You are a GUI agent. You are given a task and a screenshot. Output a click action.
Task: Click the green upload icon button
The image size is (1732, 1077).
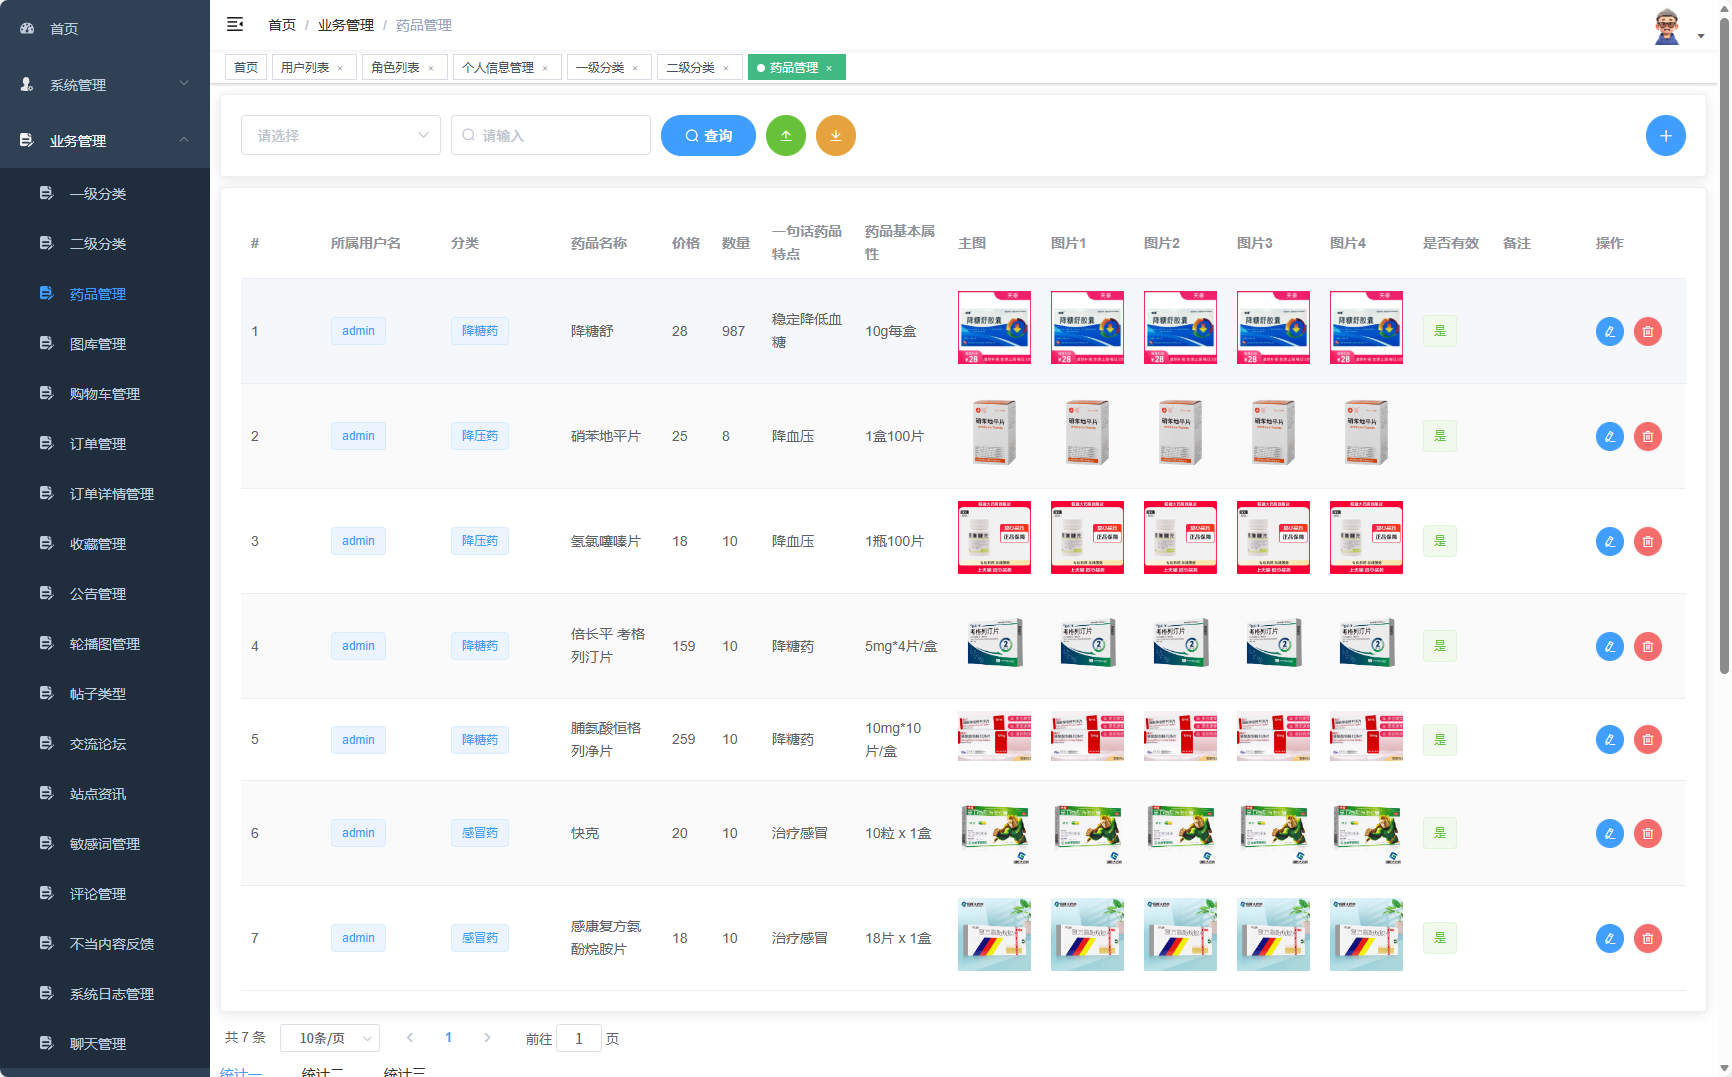(785, 136)
